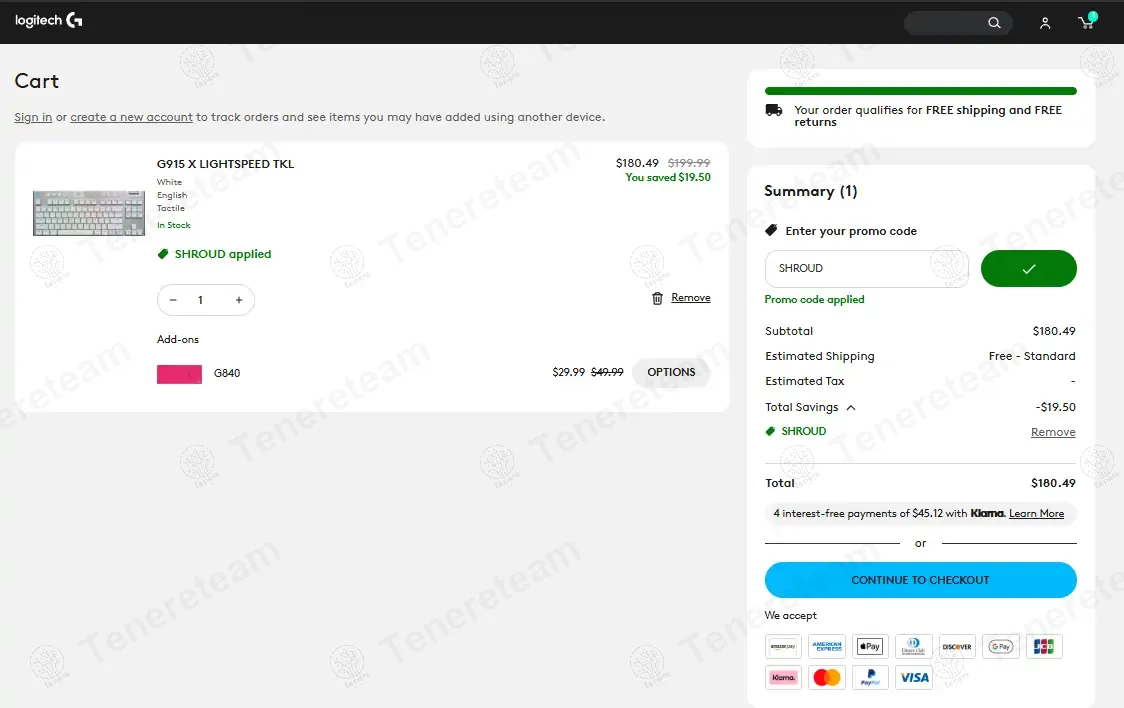This screenshot has width=1124, height=708.
Task: Open the account profile icon
Action: pos(1045,23)
